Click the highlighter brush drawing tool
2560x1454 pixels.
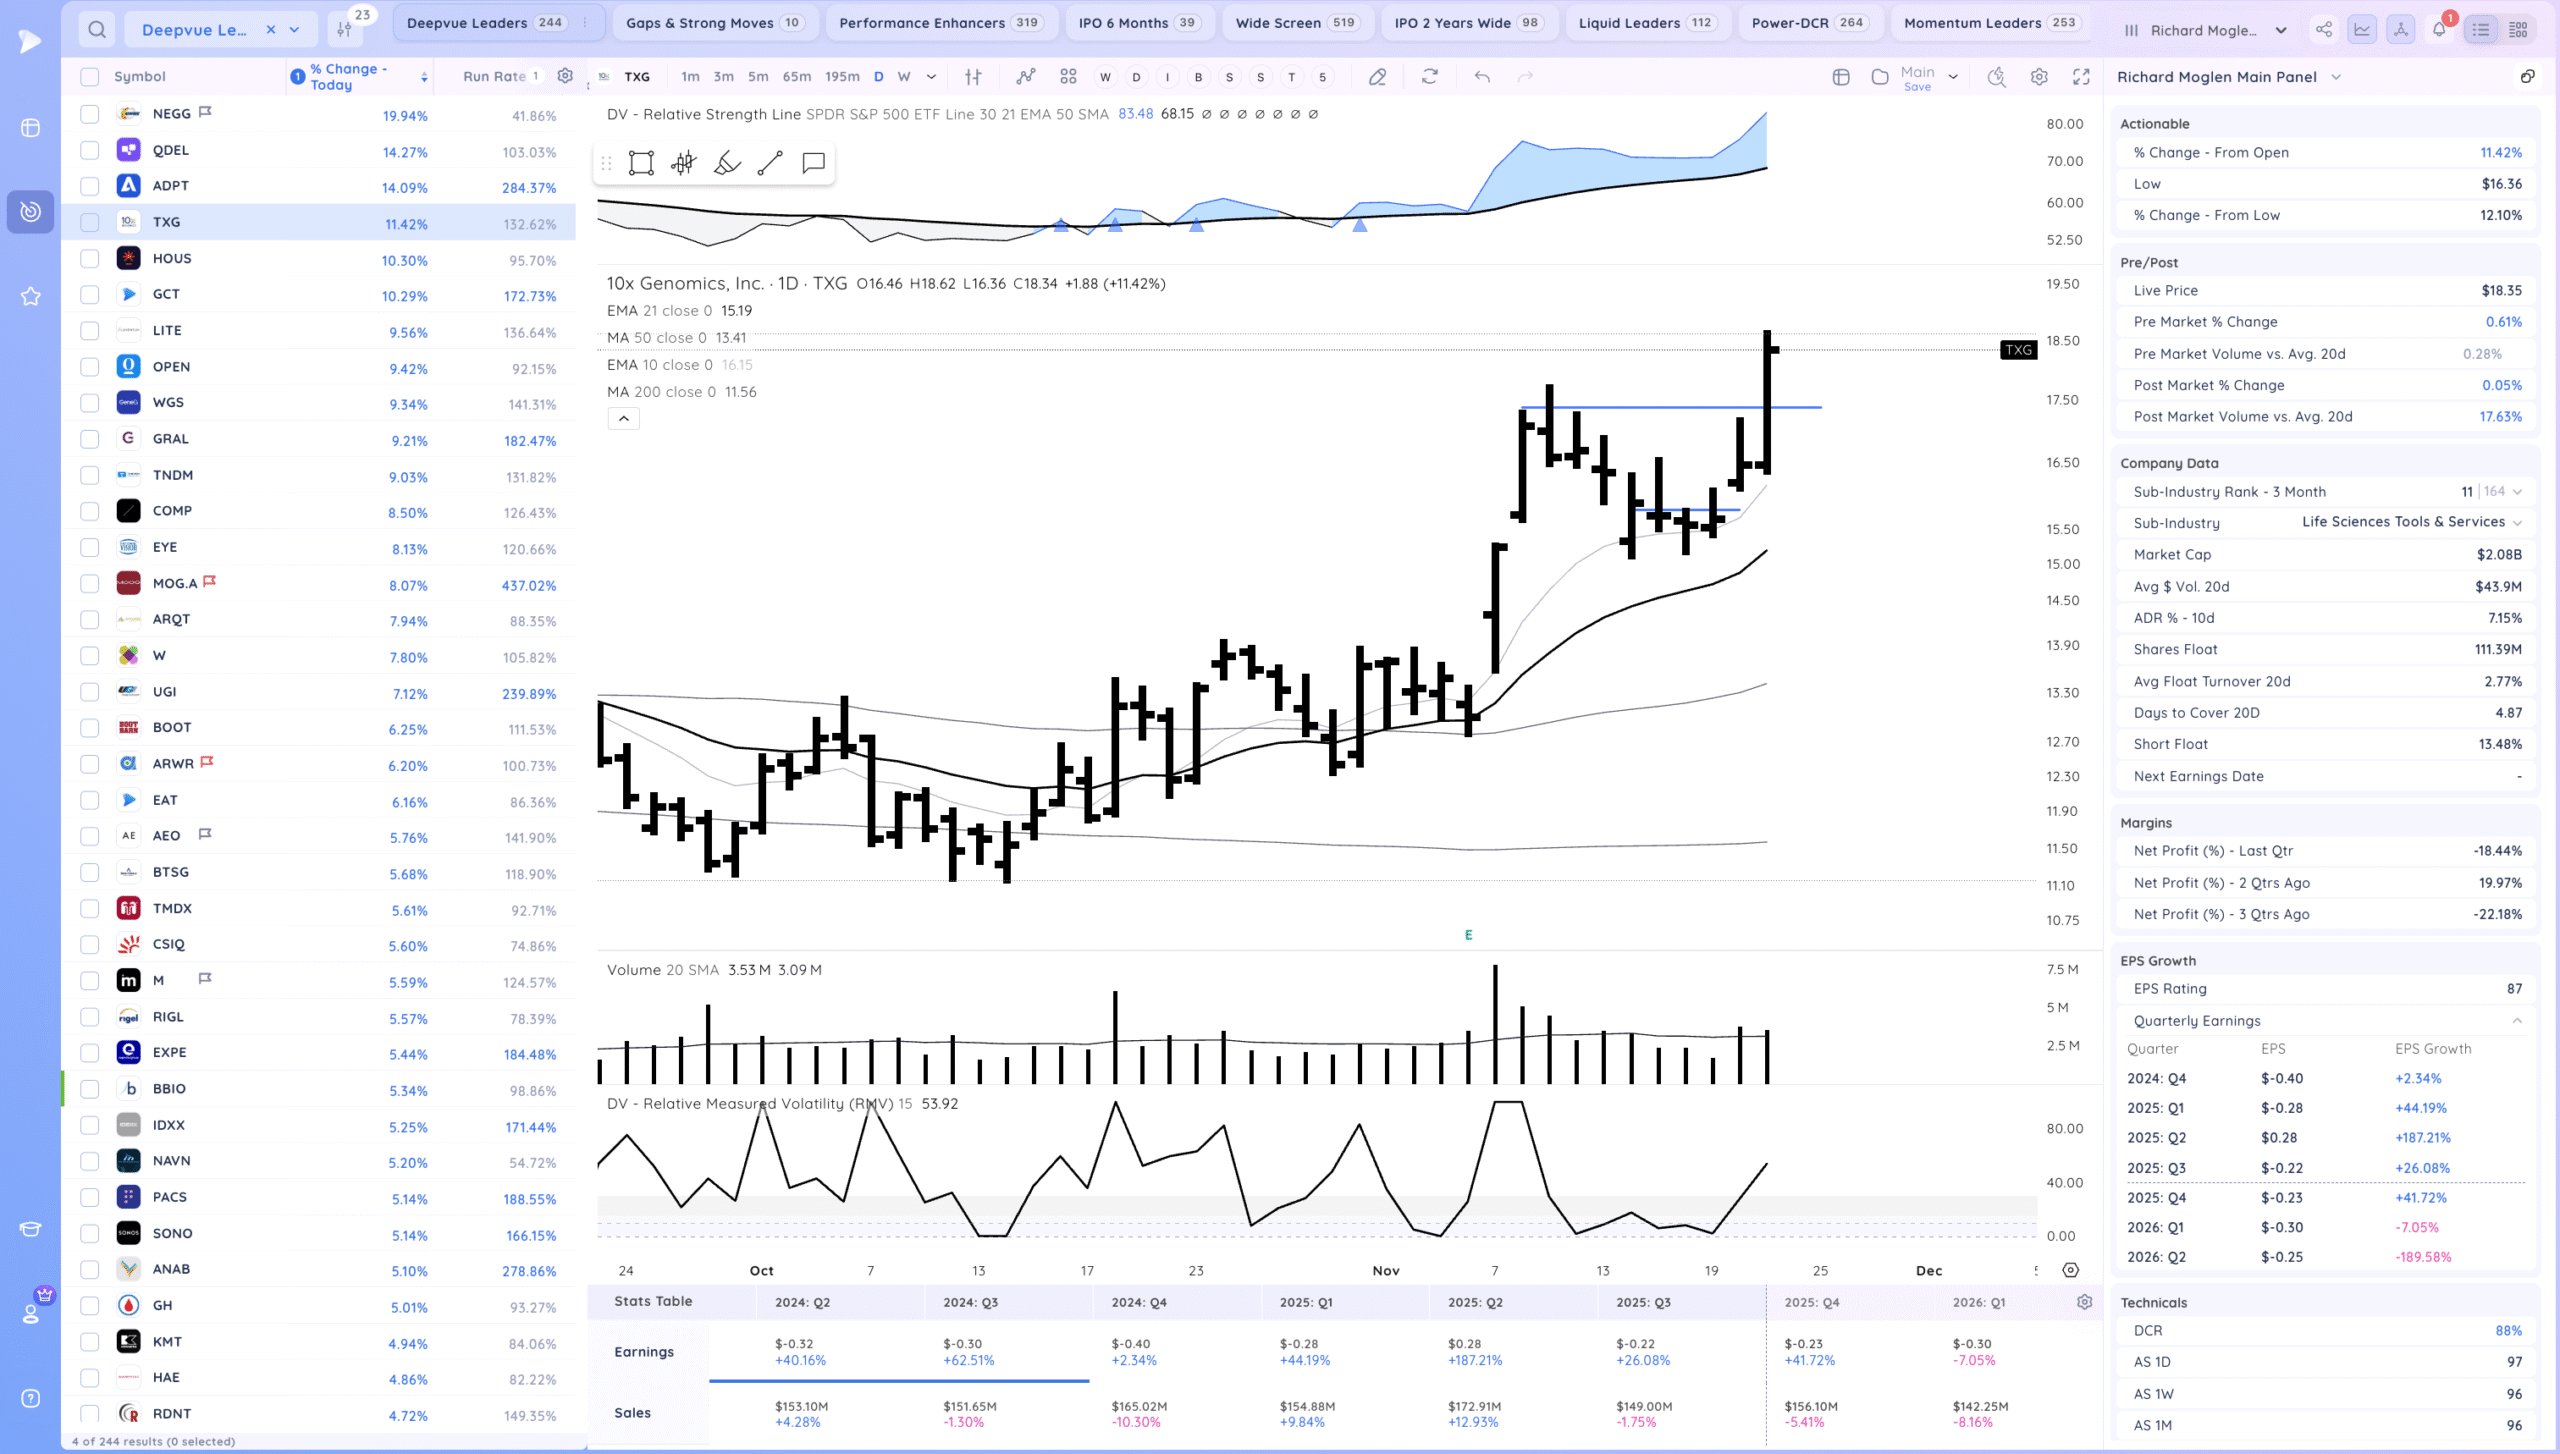[x=727, y=163]
